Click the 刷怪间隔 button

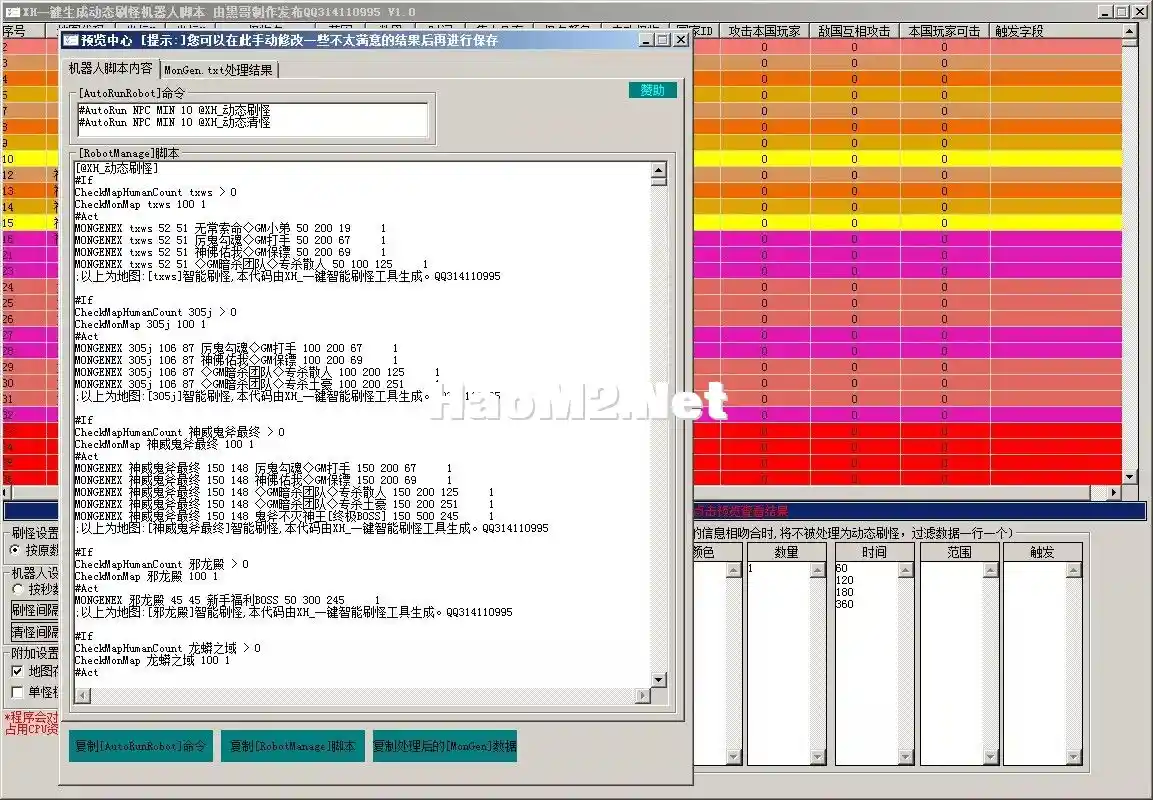pyautogui.click(x=35, y=610)
